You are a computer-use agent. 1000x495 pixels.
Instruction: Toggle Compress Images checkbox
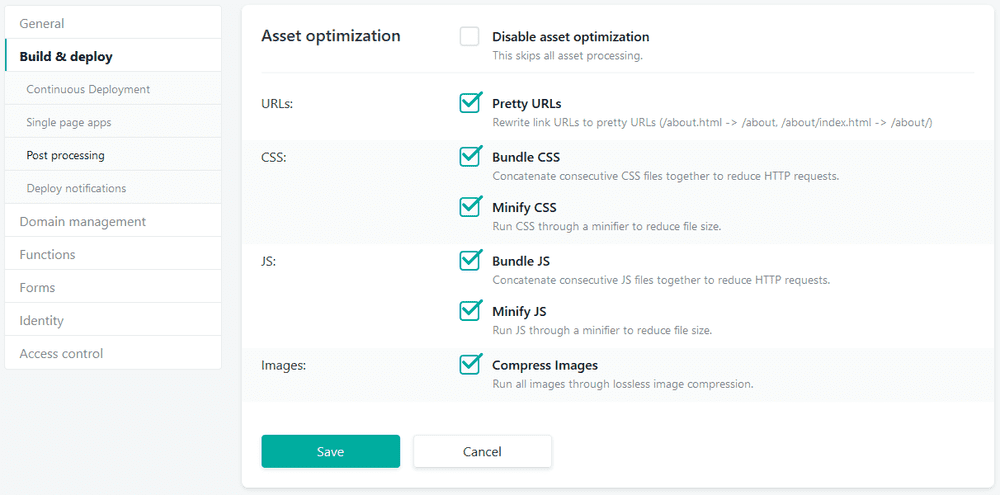coord(470,365)
